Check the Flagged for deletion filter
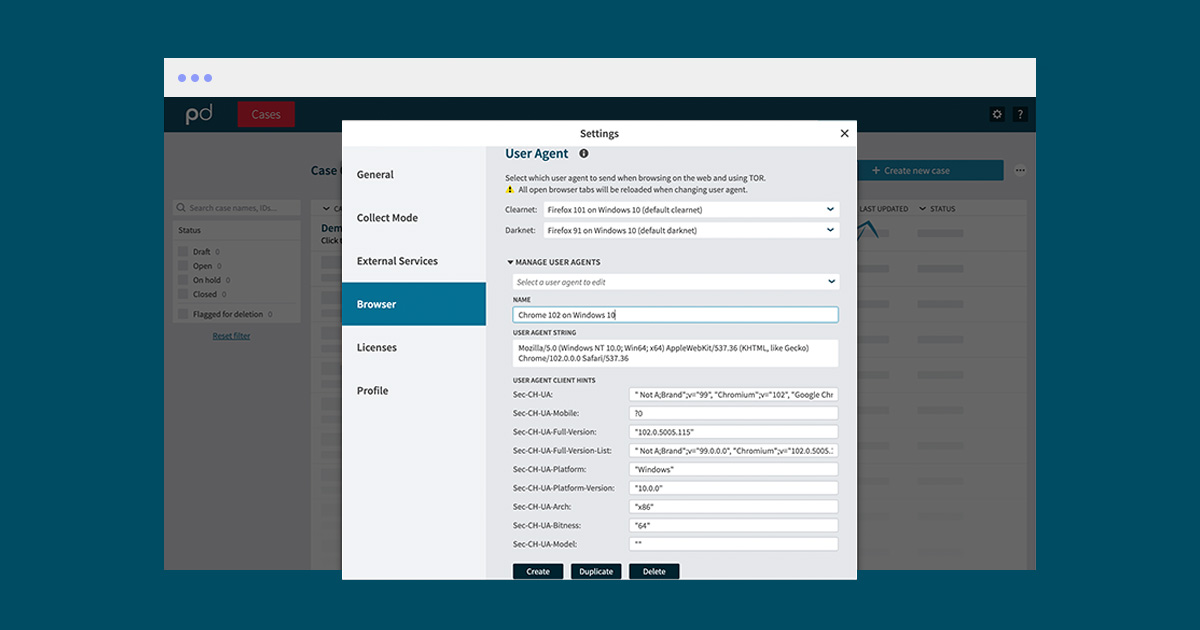This screenshot has height=630, width=1200. 183,314
